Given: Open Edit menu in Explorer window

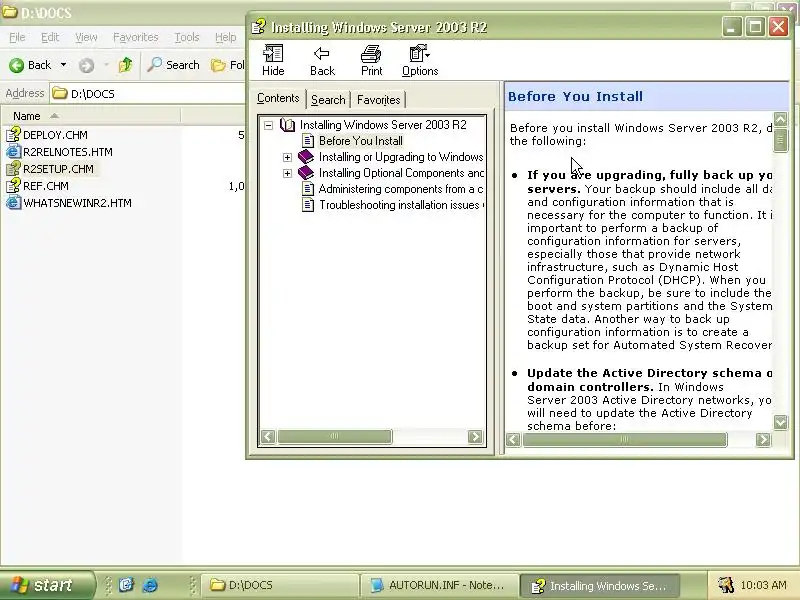Looking at the screenshot, I should (49, 37).
